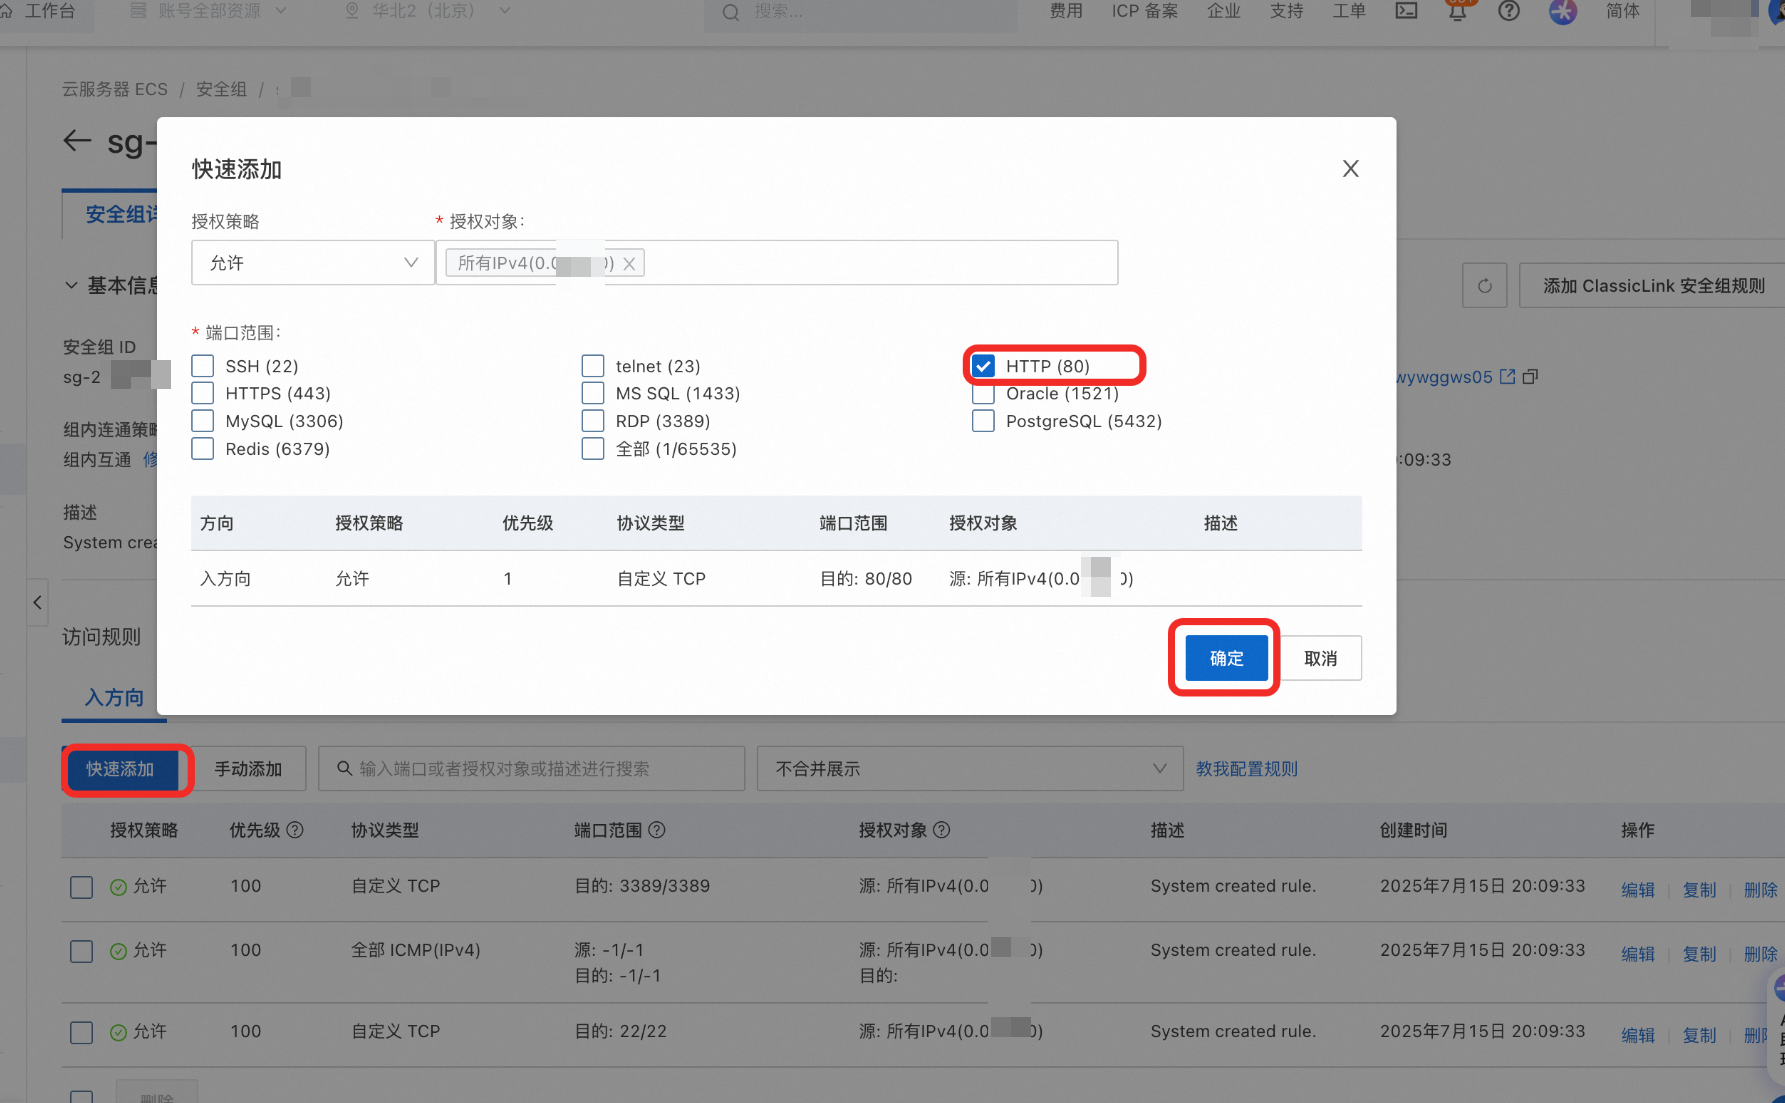Click the search magnifier in top bar
1785x1103 pixels.
point(731,12)
